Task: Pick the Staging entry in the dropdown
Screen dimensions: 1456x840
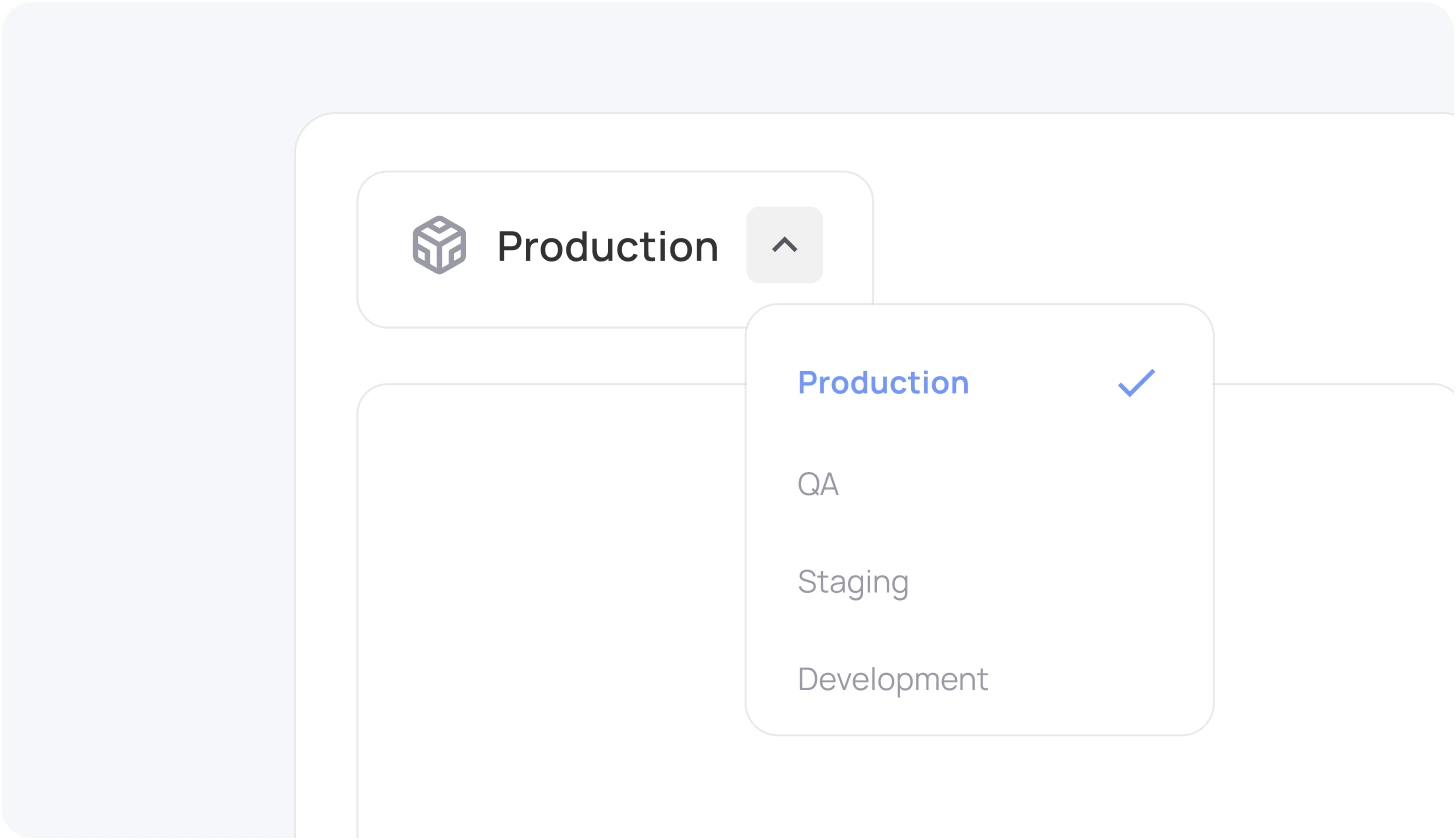Action: click(x=853, y=582)
